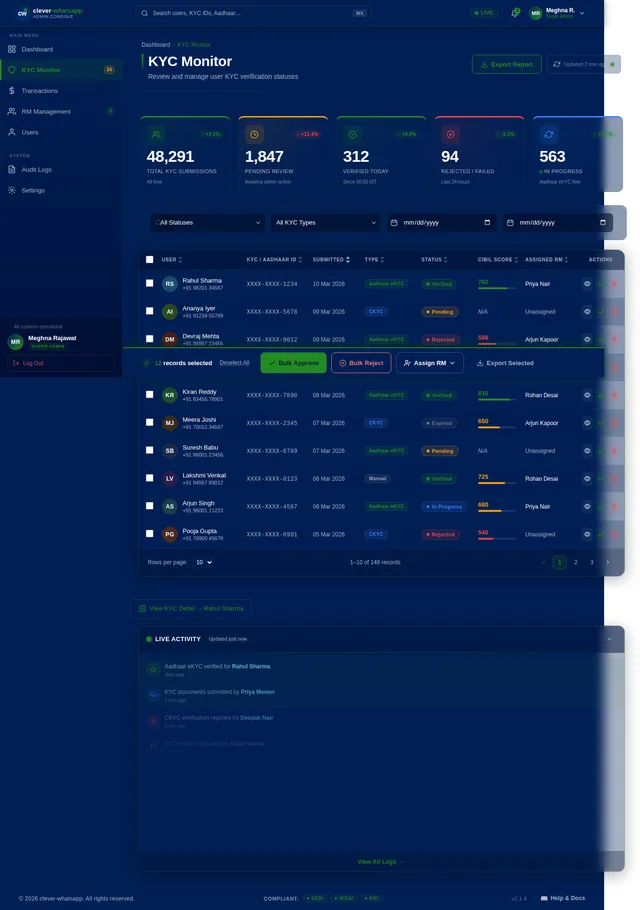This screenshot has width=640, height=910.
Task: Reject Rahul Sharma with red X
Action: pos(614,284)
